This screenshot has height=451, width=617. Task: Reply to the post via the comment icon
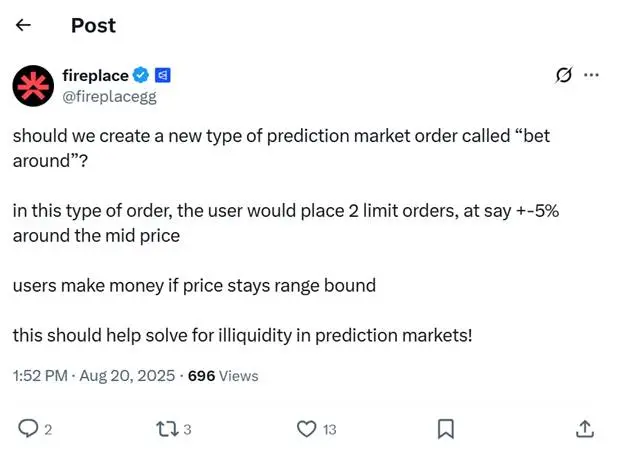[x=28, y=429]
